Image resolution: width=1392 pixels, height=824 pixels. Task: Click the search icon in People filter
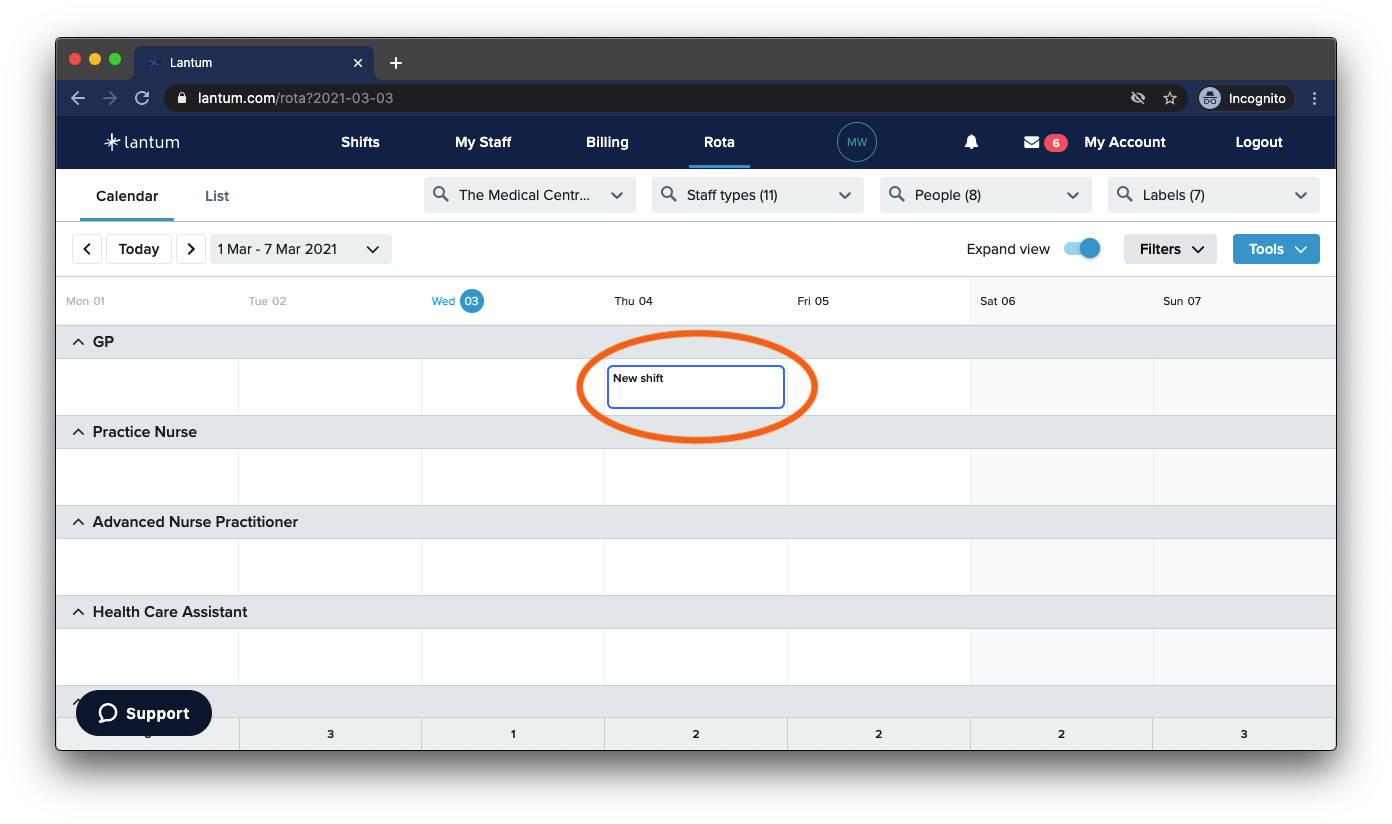coord(897,194)
